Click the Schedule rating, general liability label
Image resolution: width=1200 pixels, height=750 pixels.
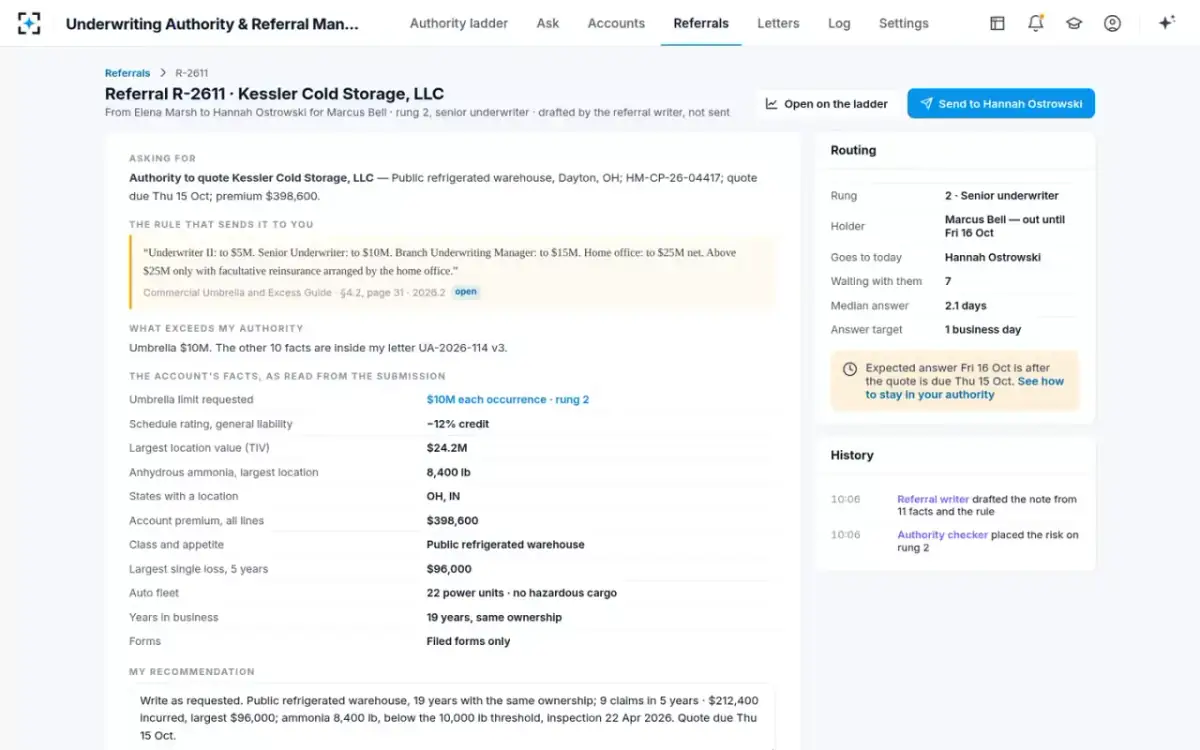click(211, 424)
